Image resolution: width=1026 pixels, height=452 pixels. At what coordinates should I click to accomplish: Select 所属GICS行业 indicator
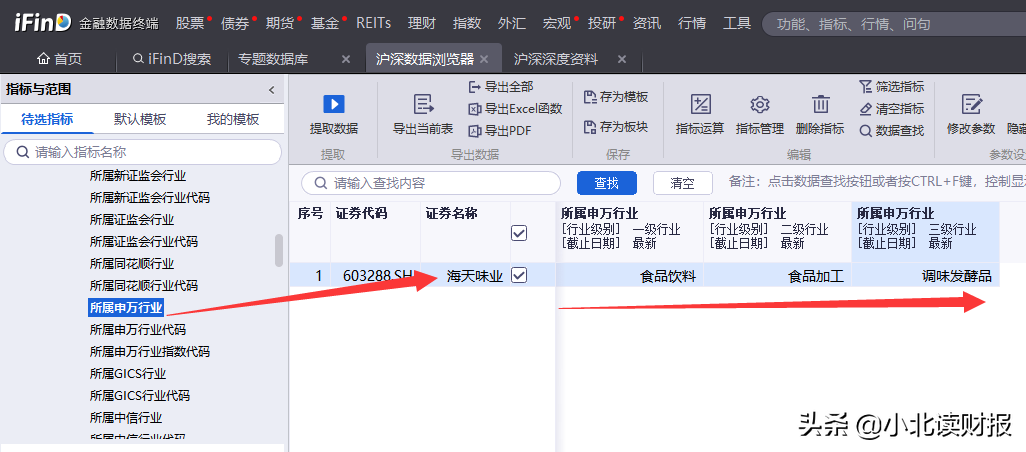(128, 374)
